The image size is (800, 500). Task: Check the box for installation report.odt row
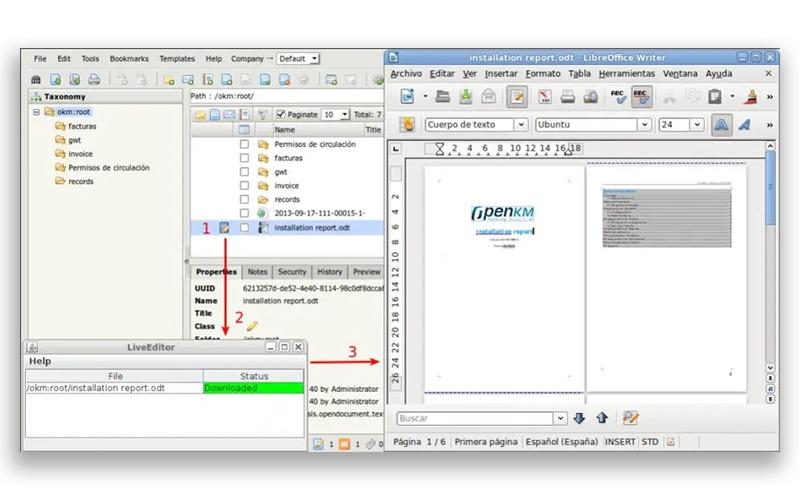(x=244, y=228)
